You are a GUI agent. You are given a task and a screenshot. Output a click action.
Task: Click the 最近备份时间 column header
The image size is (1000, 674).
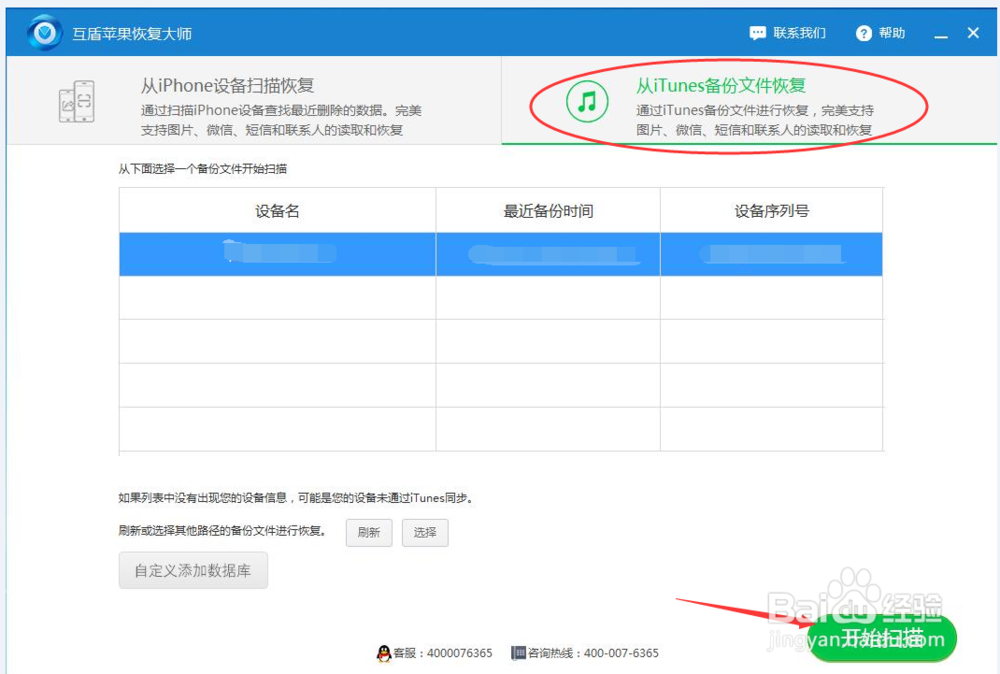point(547,210)
